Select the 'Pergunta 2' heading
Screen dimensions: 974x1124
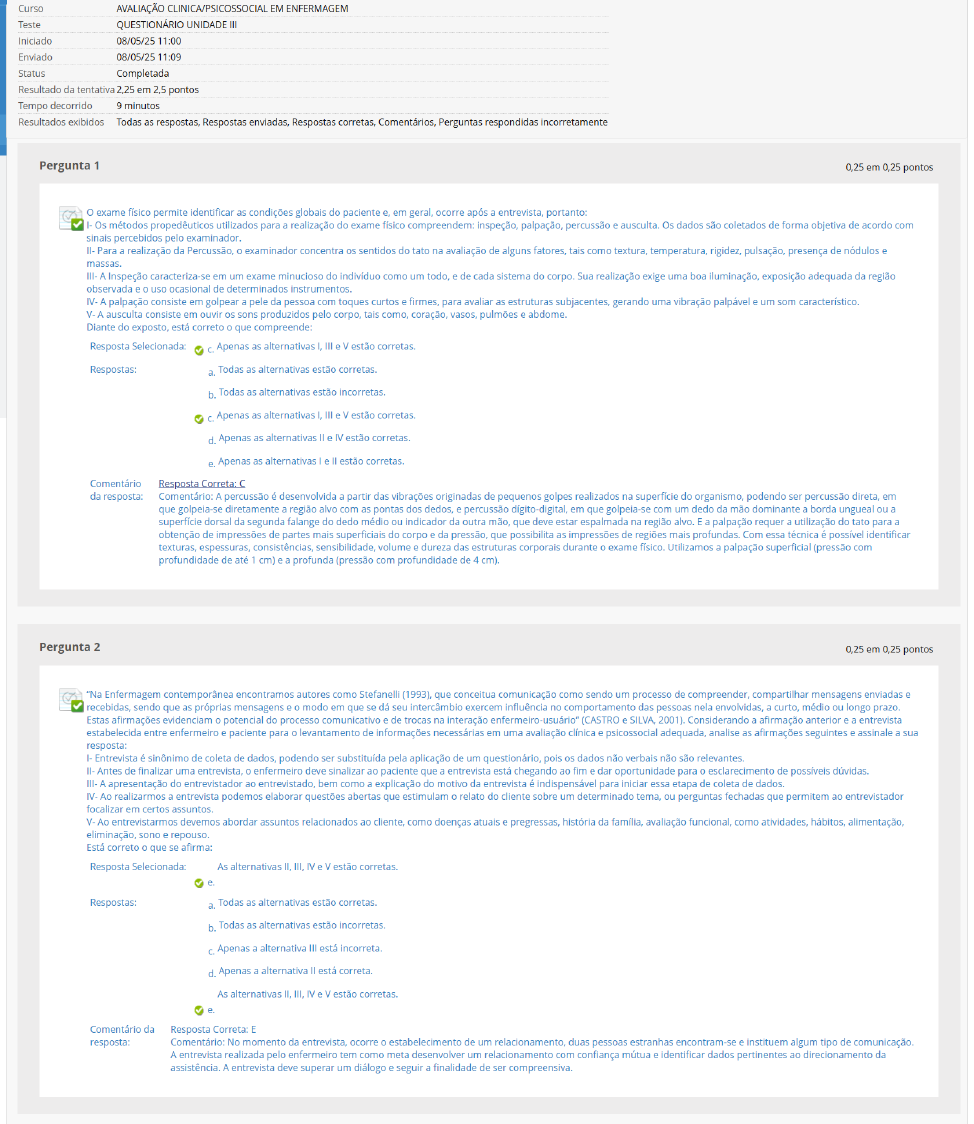click(x=69, y=647)
